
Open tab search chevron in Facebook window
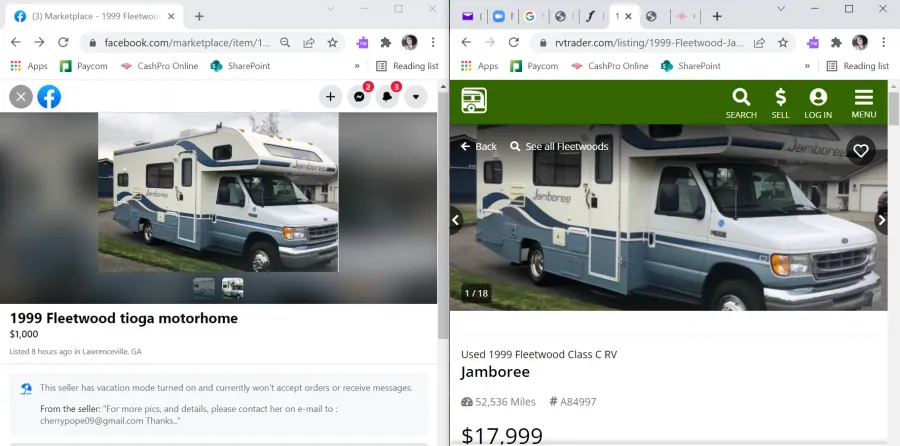point(331,9)
